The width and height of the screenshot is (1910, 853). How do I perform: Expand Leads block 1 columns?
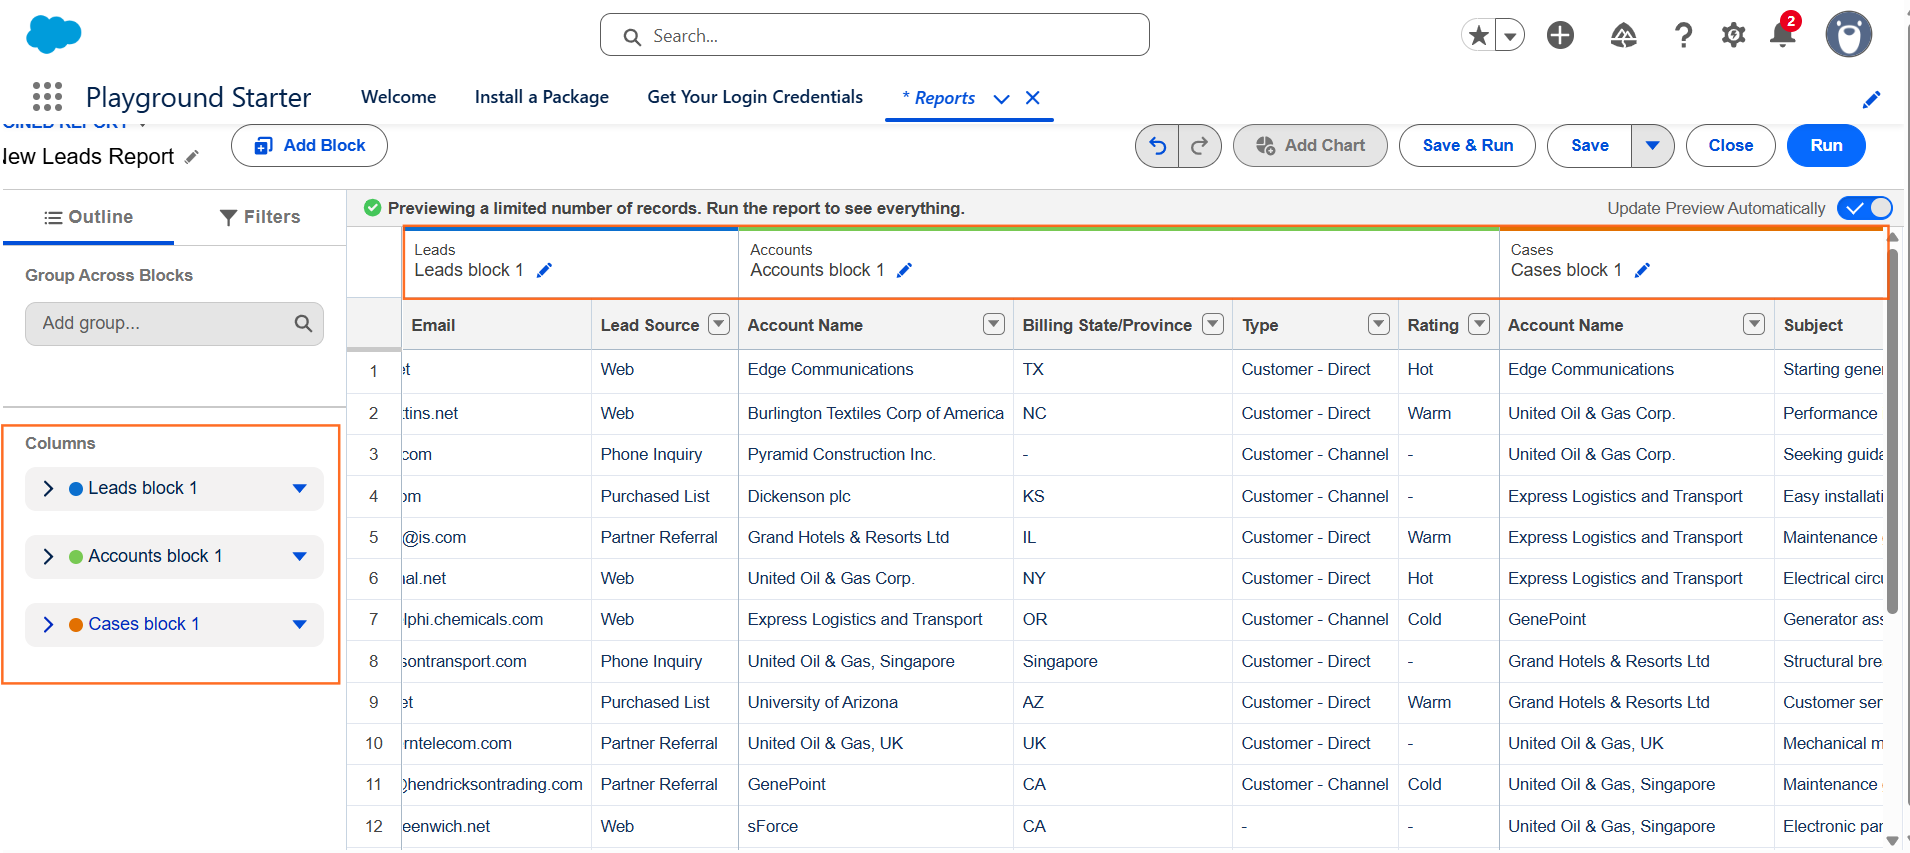pos(48,488)
